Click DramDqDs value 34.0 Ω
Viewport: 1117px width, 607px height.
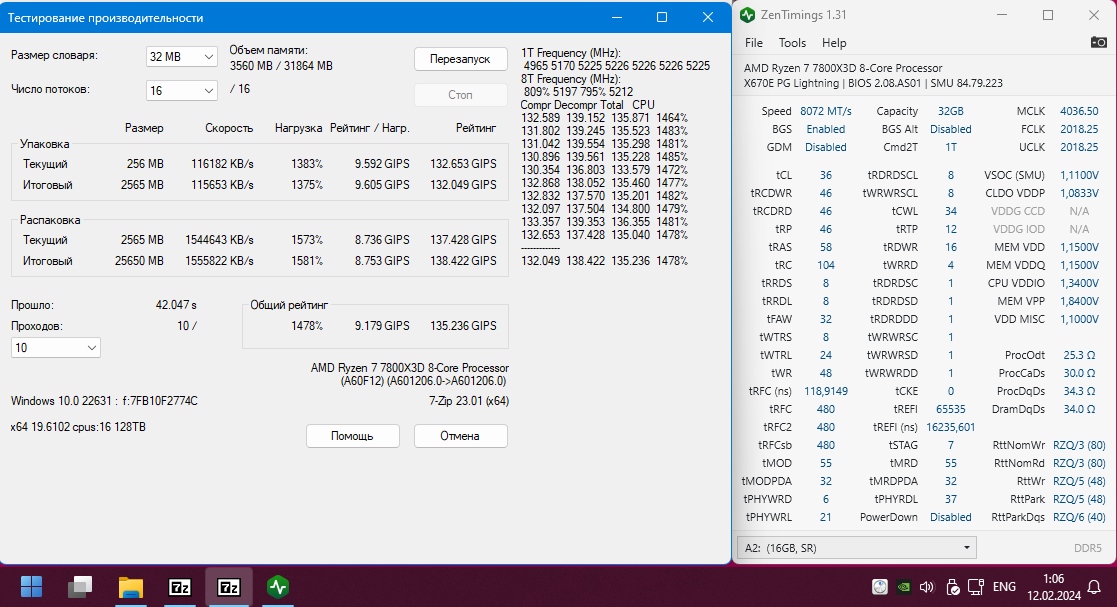click(1079, 409)
